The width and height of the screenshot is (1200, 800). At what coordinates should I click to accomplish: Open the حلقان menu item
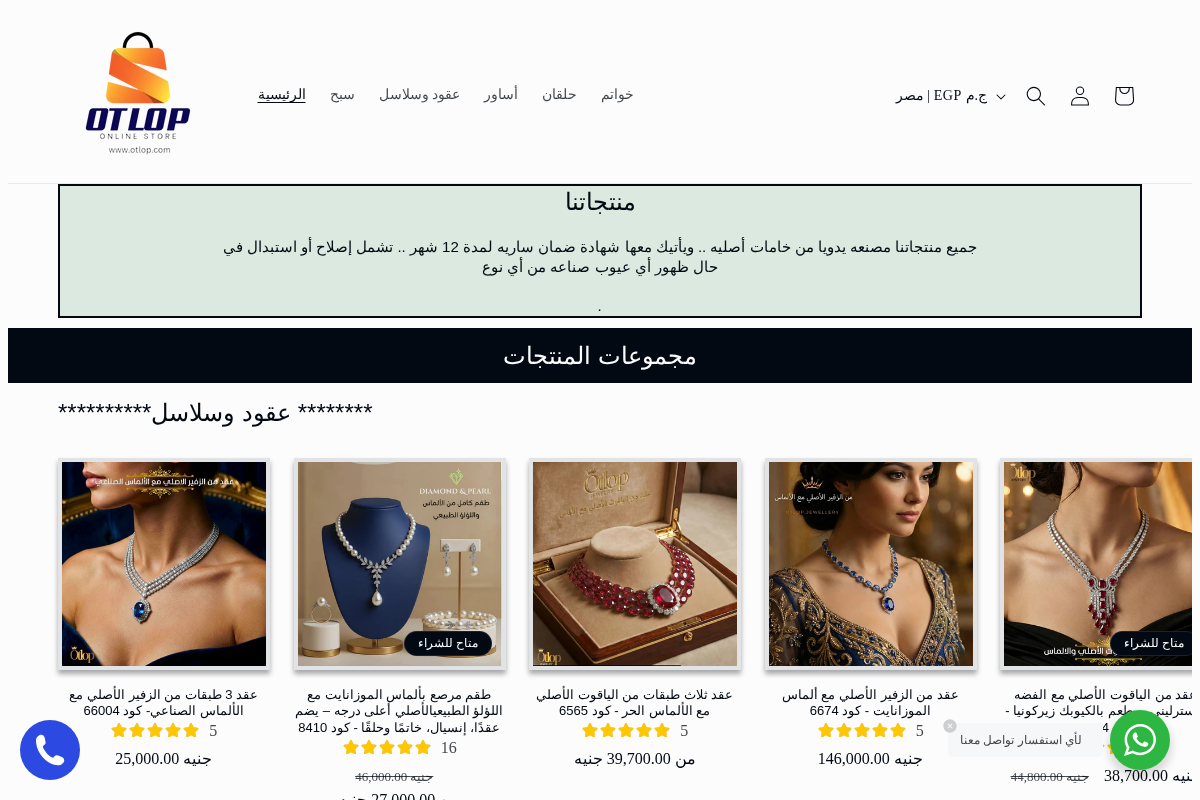(559, 95)
